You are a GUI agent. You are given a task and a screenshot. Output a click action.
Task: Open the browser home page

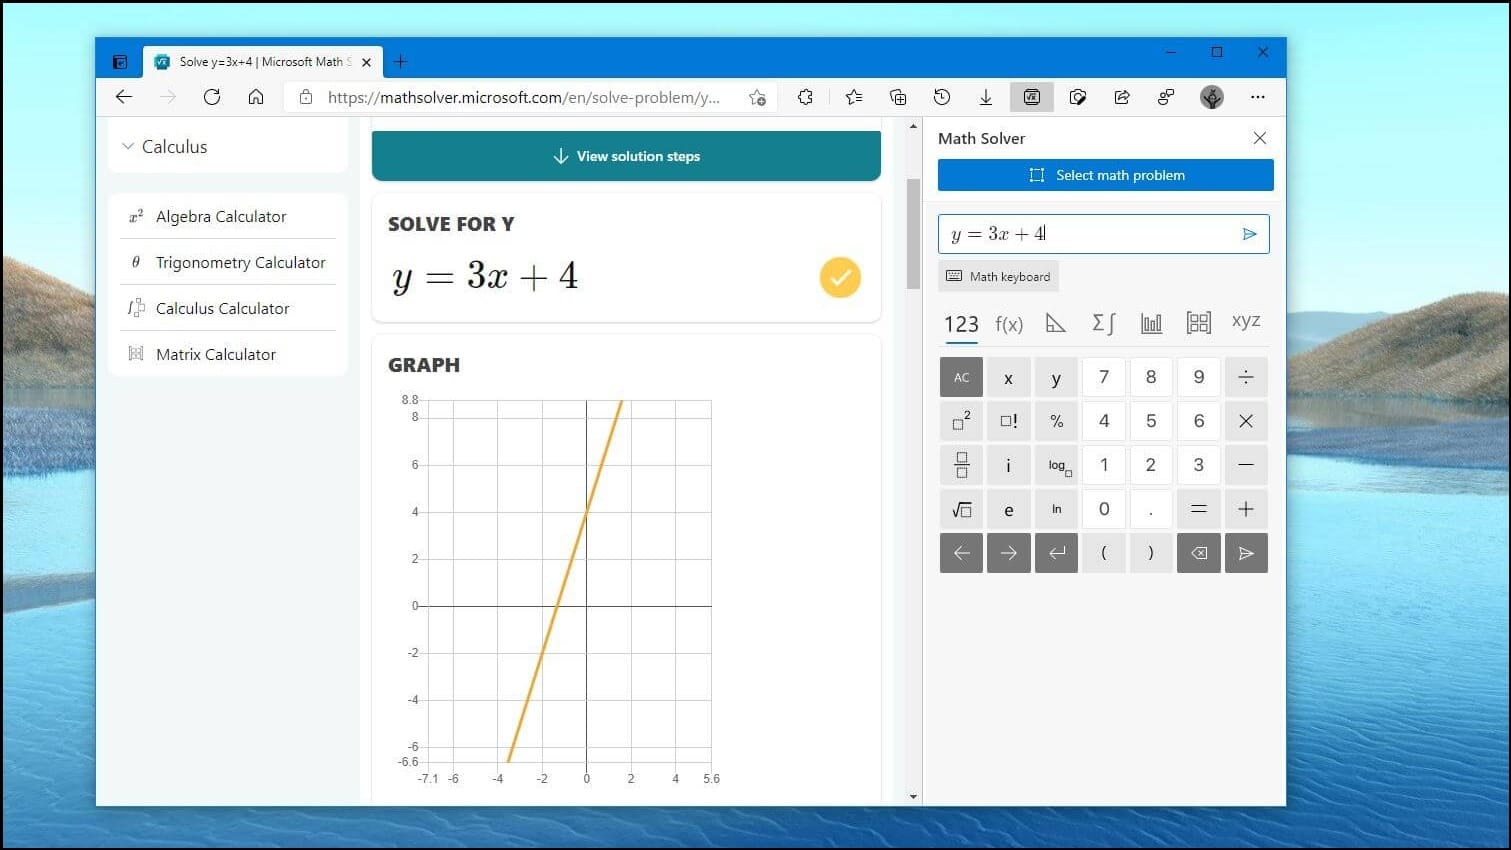256,97
